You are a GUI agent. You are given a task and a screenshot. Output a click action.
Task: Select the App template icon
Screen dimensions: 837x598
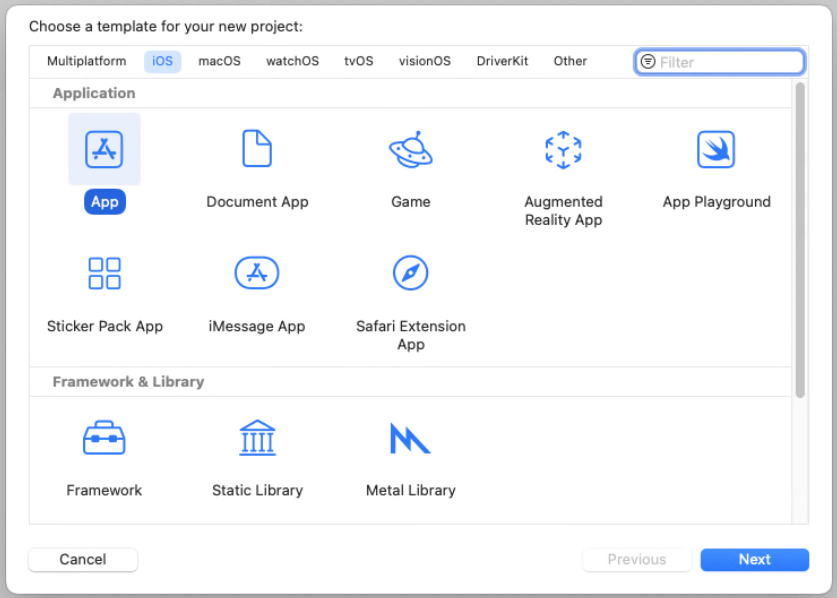point(104,150)
